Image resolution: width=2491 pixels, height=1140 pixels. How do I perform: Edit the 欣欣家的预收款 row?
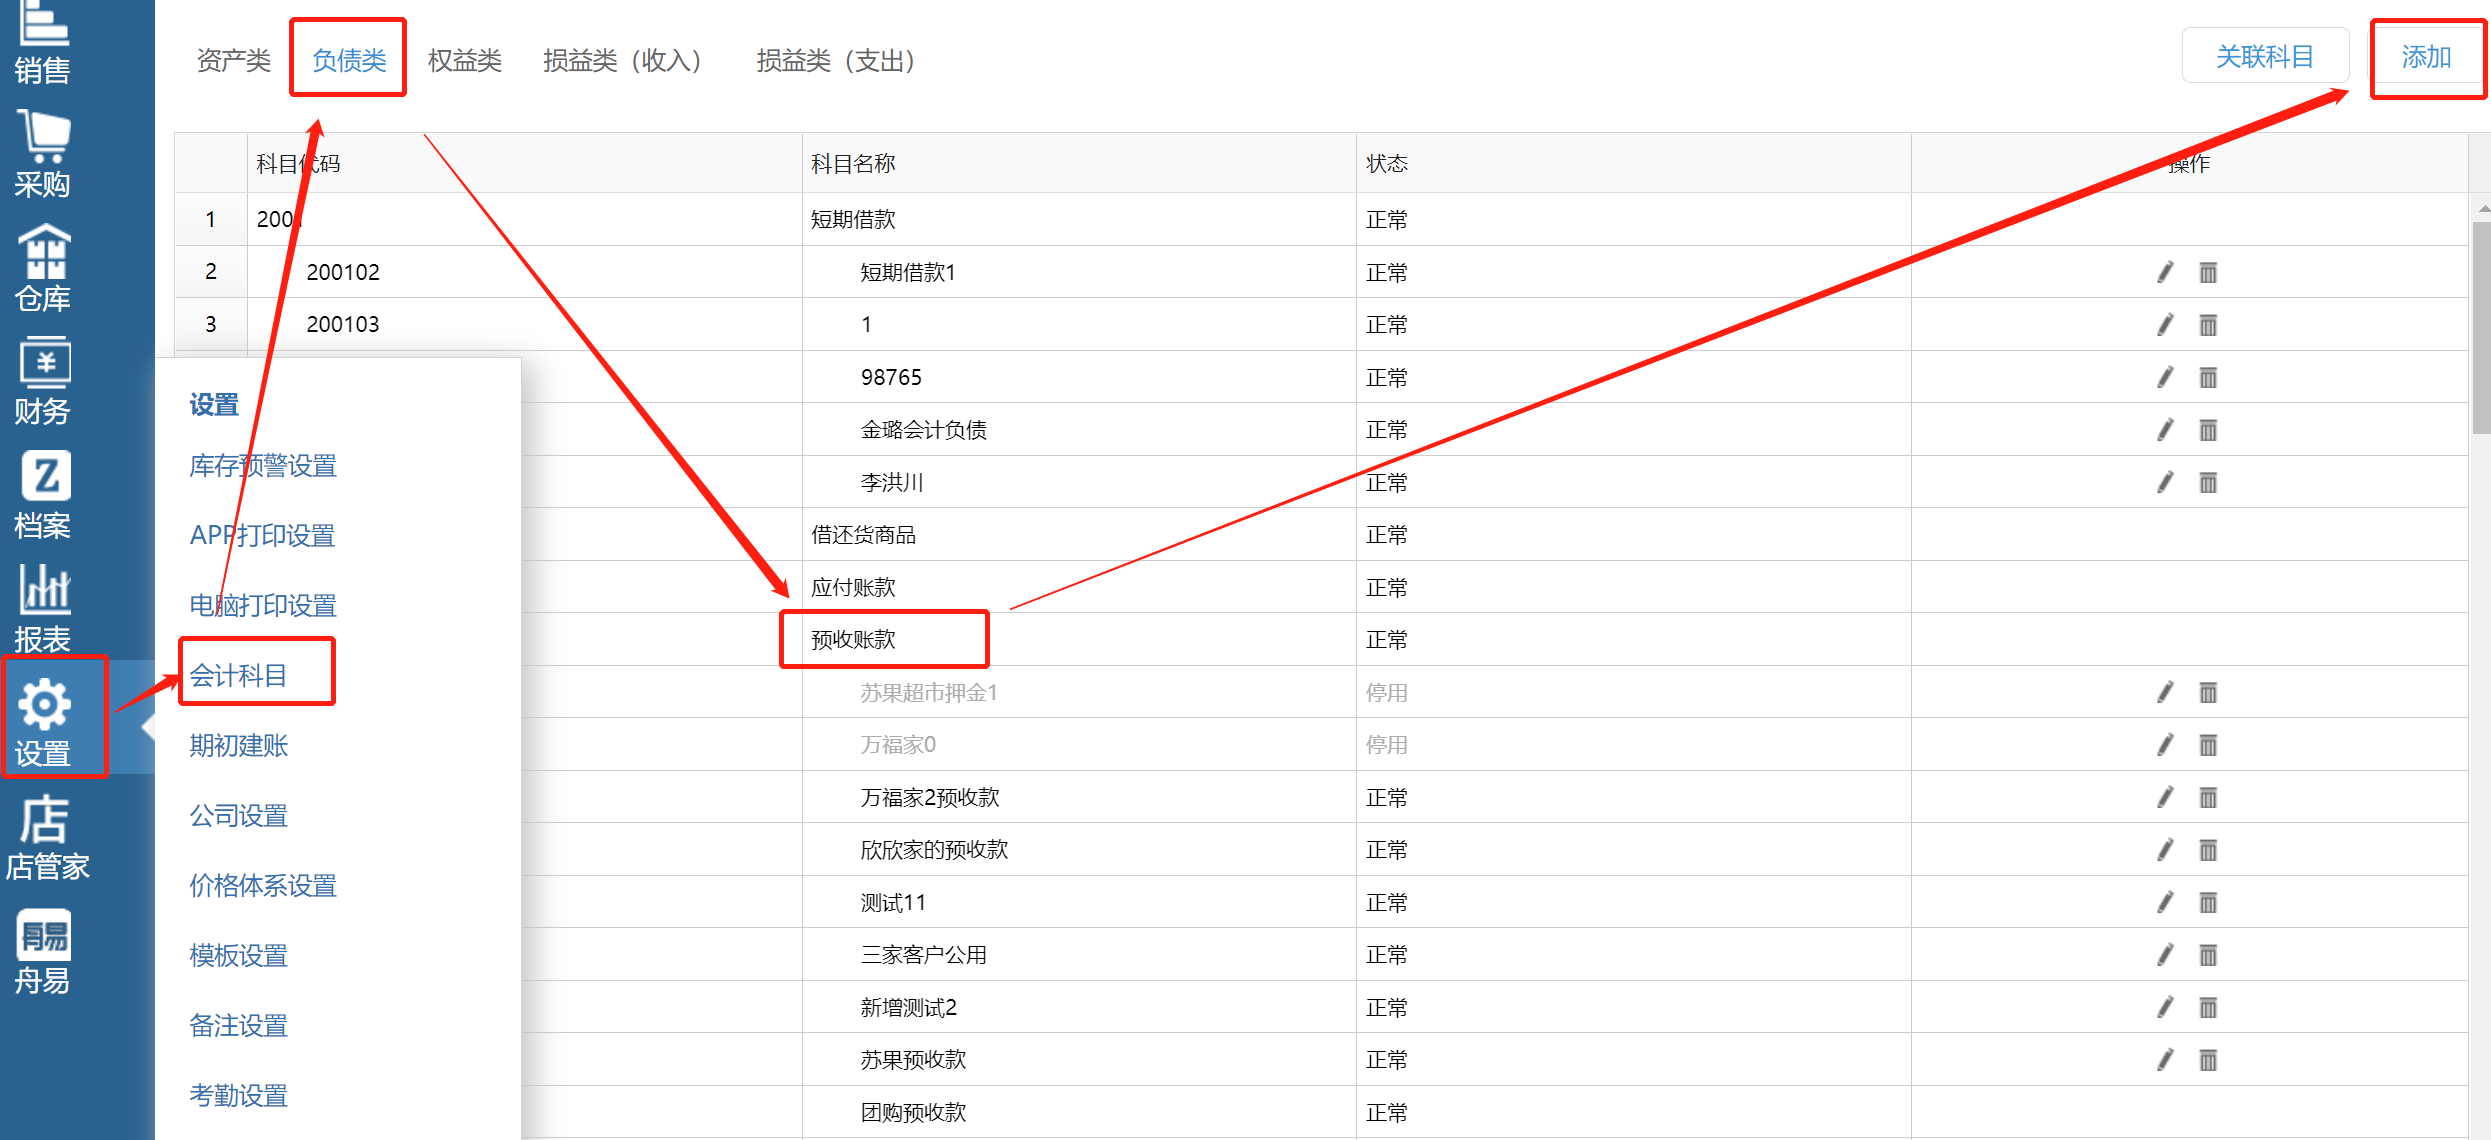tap(2165, 850)
